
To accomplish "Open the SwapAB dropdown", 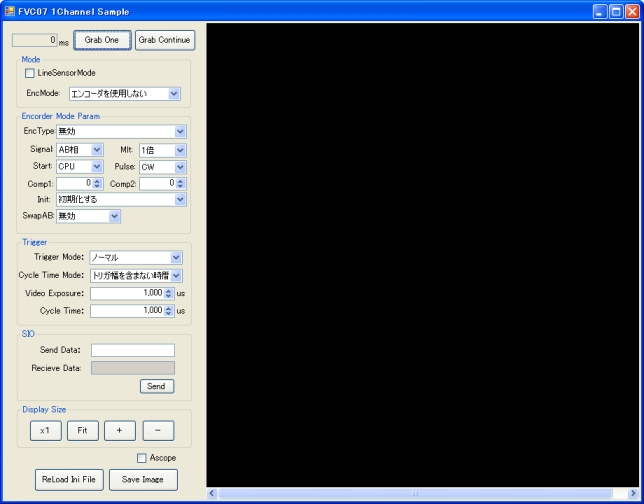I will point(115,216).
